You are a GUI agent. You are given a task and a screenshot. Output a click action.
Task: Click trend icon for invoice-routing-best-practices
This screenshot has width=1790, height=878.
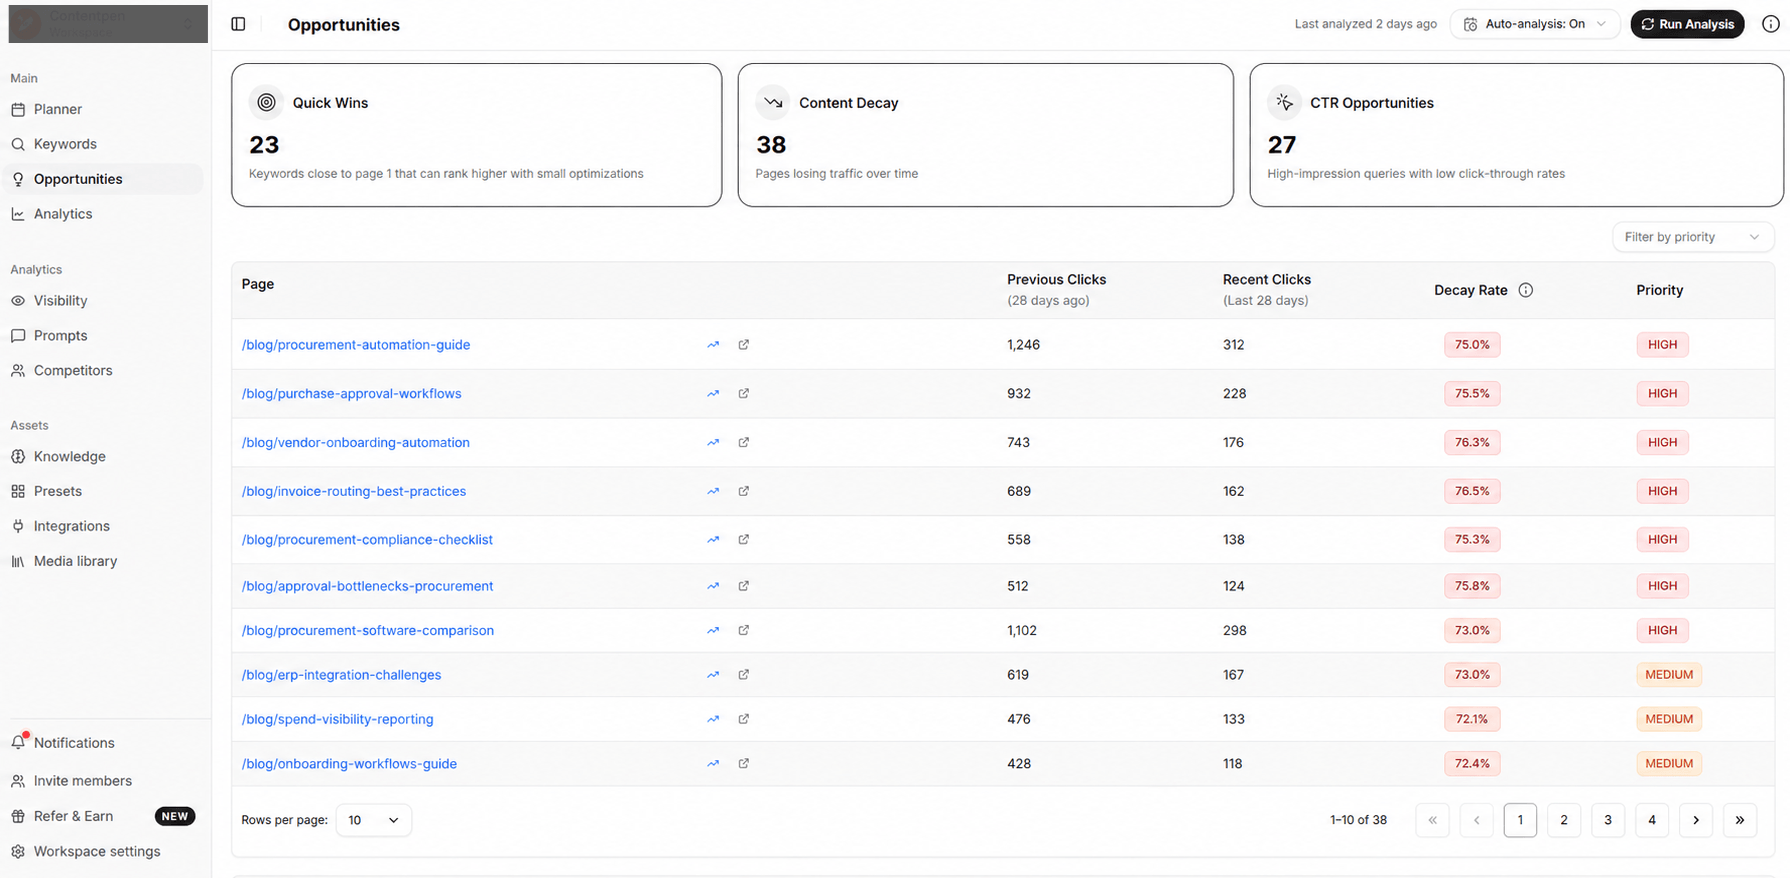713,491
